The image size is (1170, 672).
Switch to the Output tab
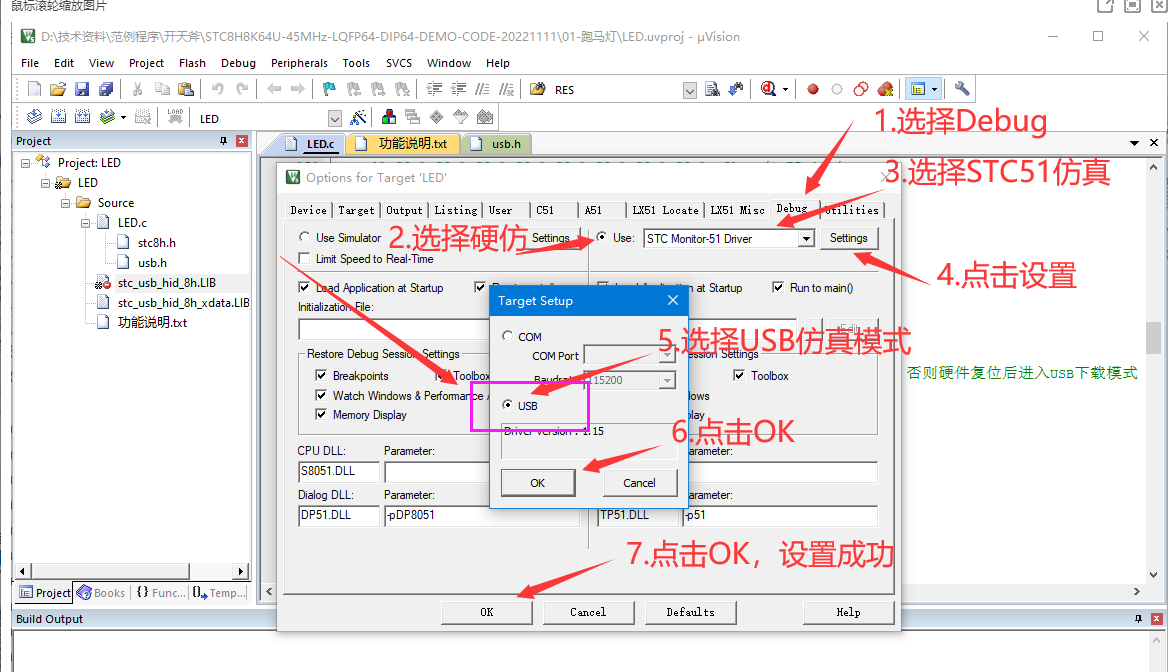point(404,210)
